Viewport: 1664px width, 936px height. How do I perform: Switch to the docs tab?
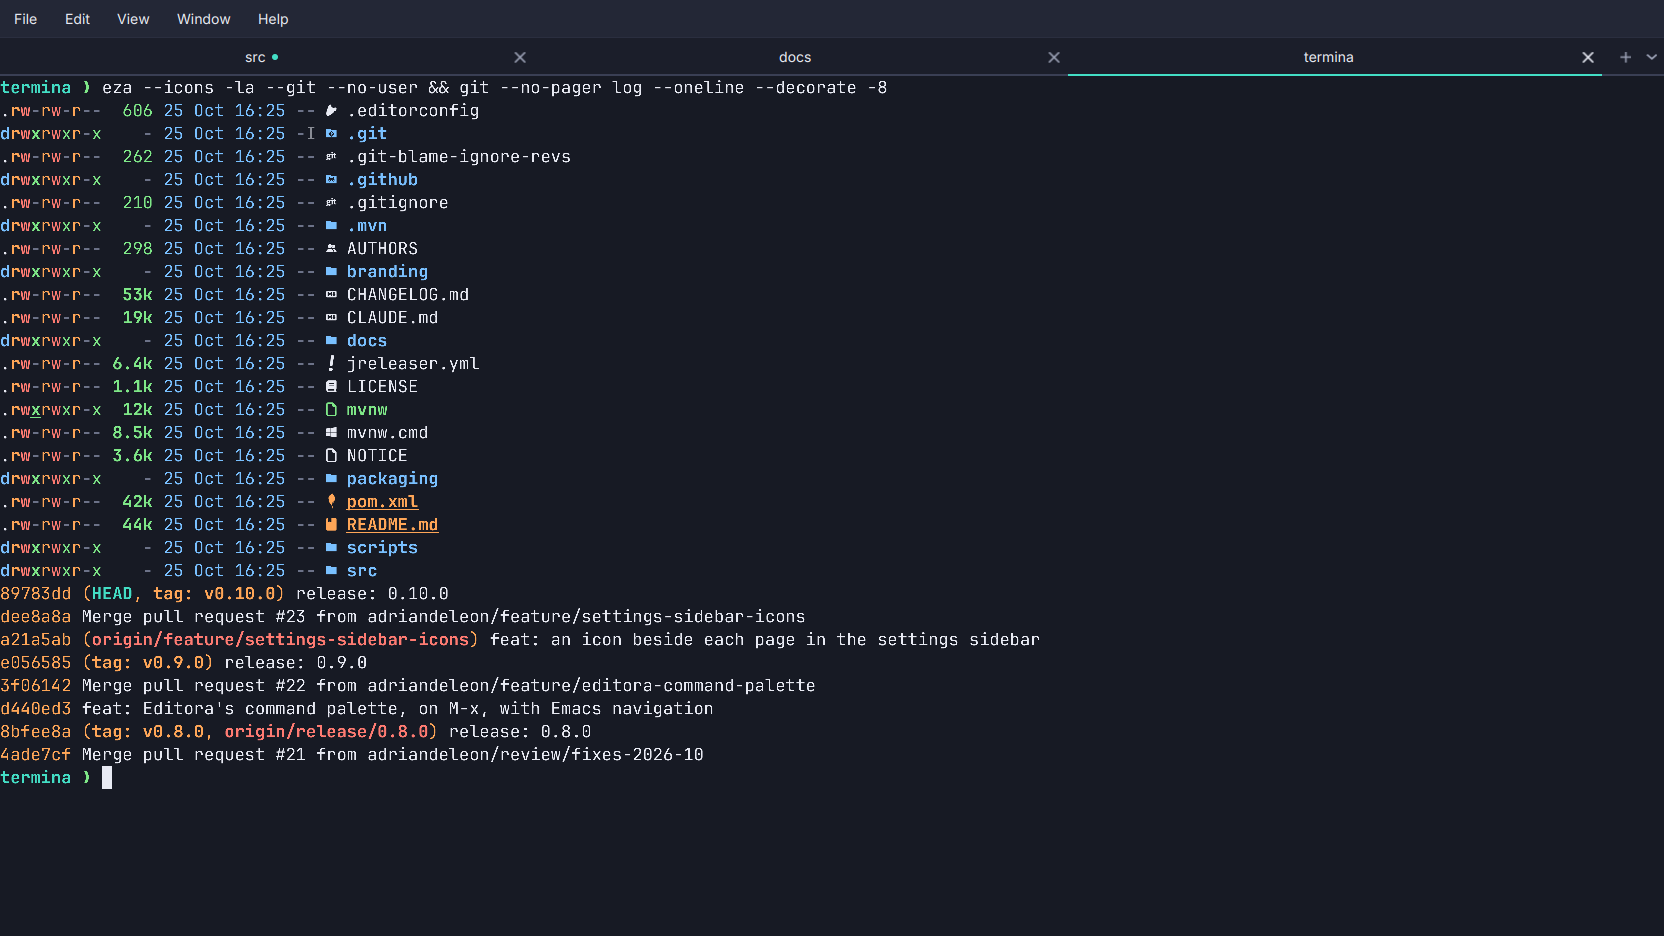[x=795, y=57]
